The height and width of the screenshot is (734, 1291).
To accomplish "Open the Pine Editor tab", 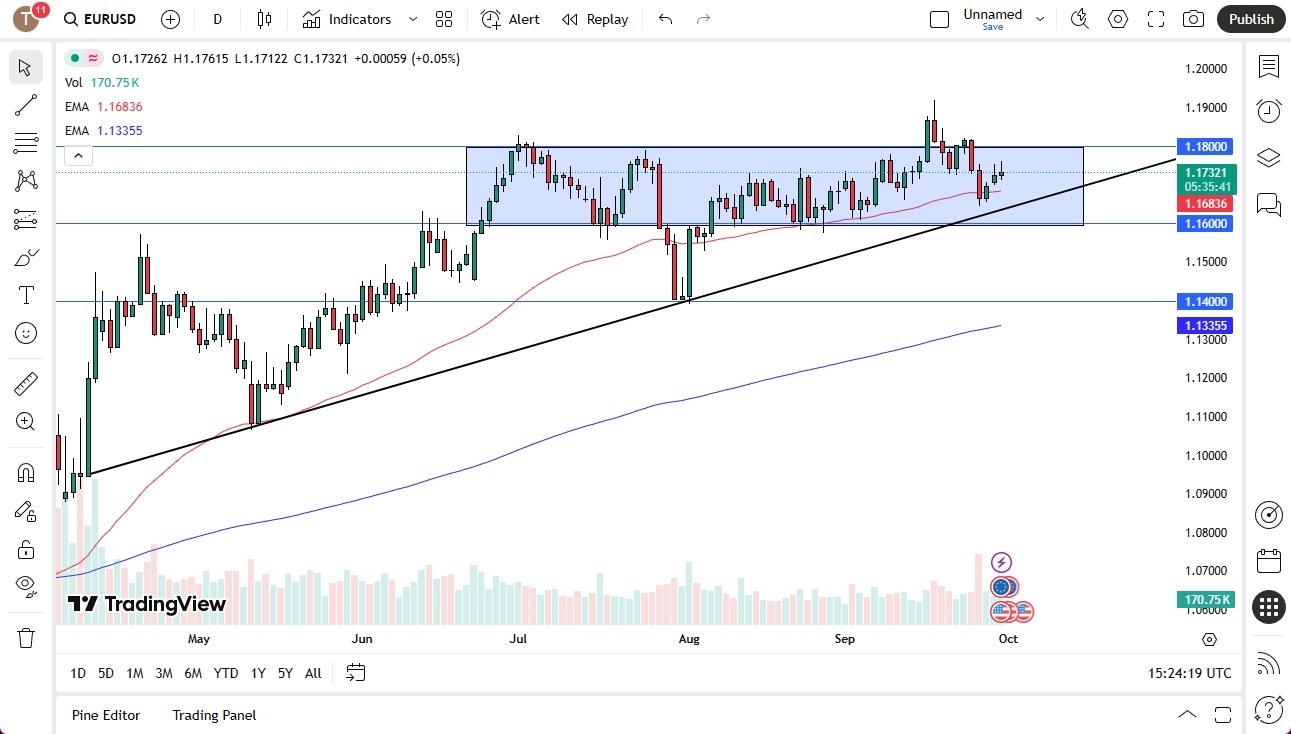I will [106, 715].
